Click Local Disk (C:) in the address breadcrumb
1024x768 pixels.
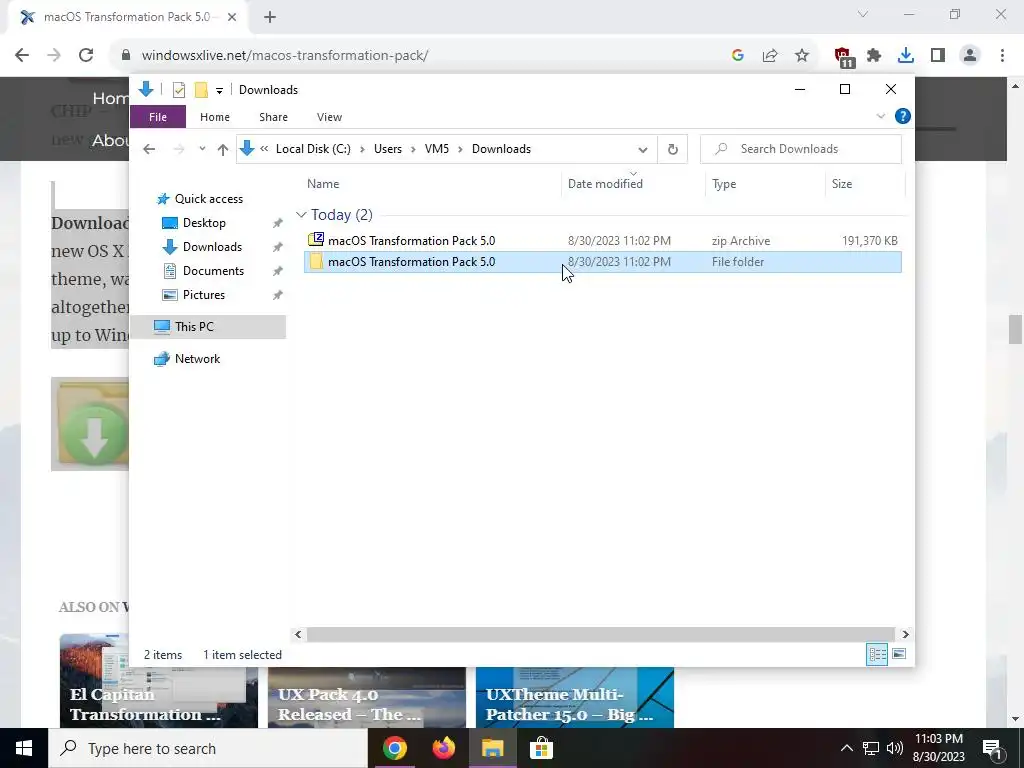click(313, 149)
